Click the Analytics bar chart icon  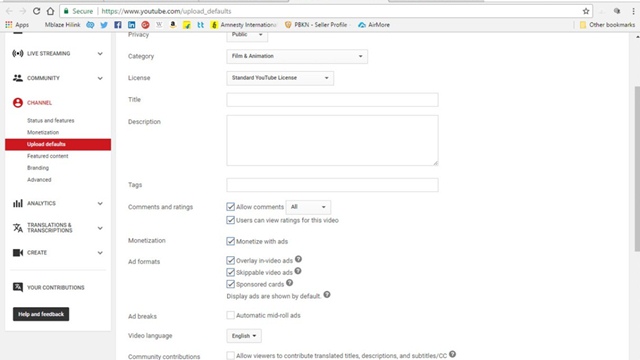pyautogui.click(x=18, y=203)
